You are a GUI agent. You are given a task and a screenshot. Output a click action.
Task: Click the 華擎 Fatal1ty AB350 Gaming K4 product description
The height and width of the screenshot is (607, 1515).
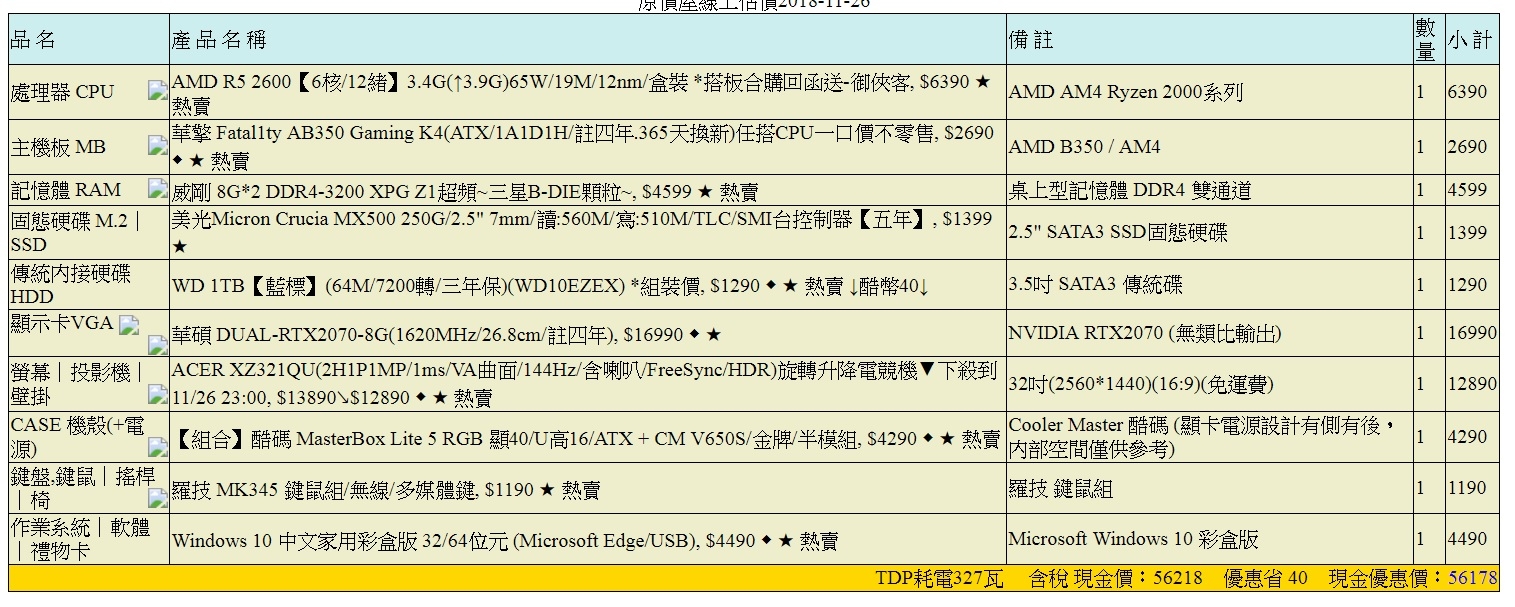click(583, 146)
